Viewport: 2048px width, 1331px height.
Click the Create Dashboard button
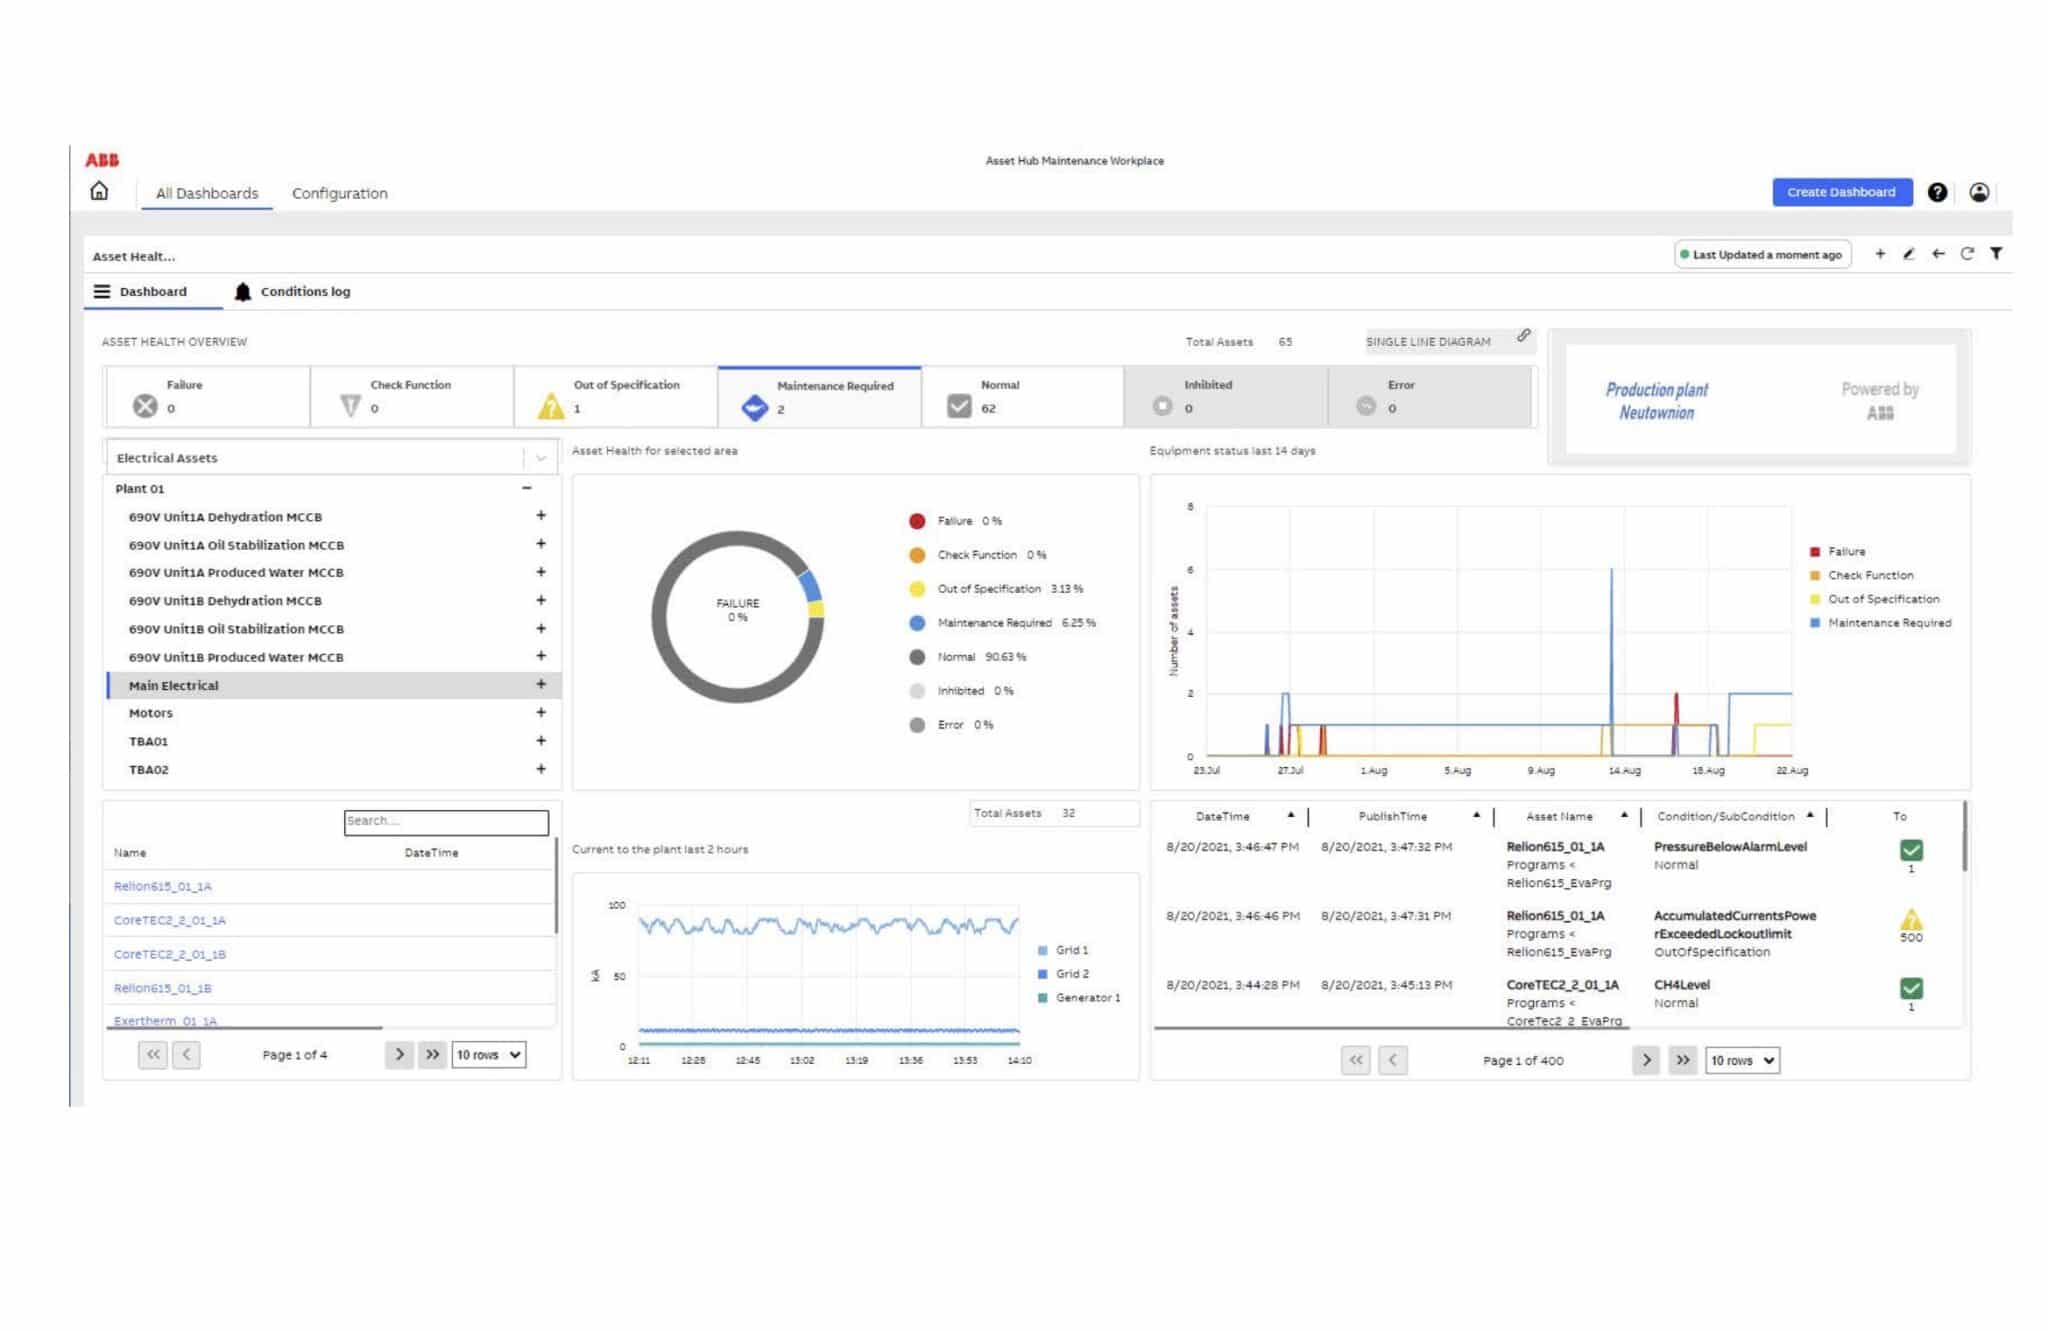click(1841, 192)
